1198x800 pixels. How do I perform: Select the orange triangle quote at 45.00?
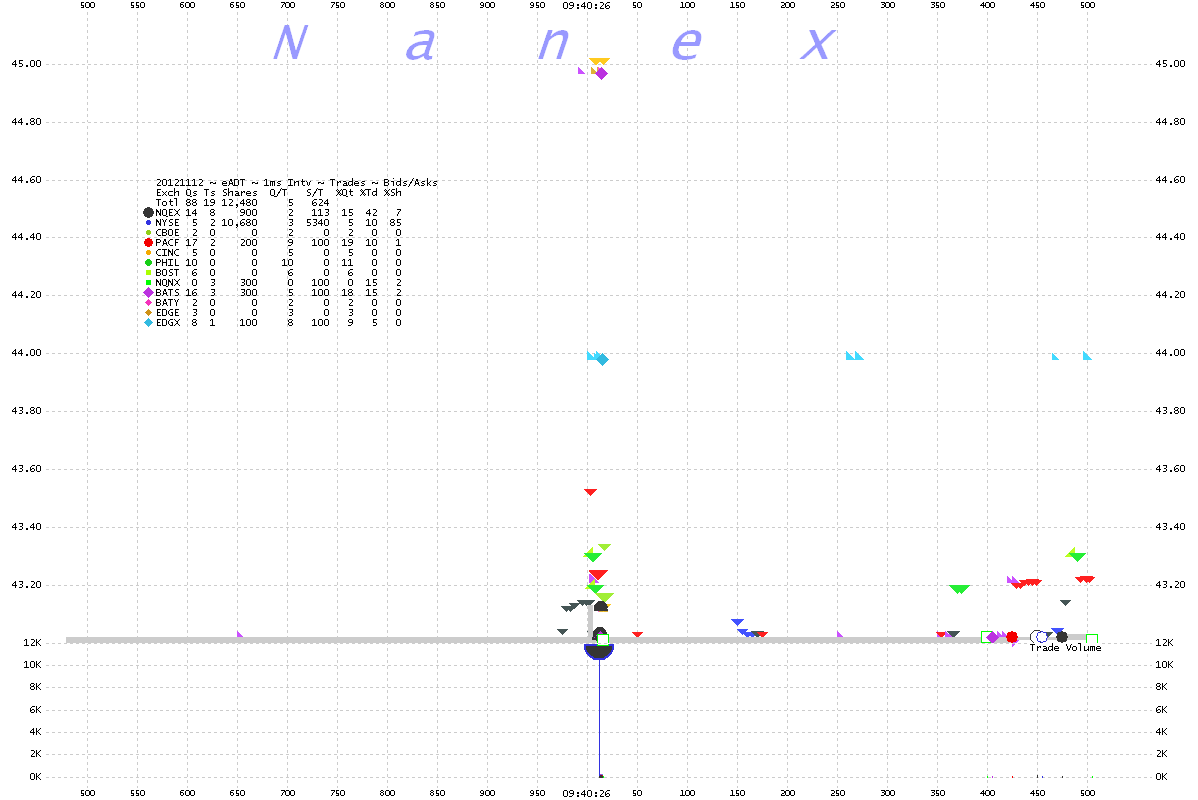pos(599,62)
